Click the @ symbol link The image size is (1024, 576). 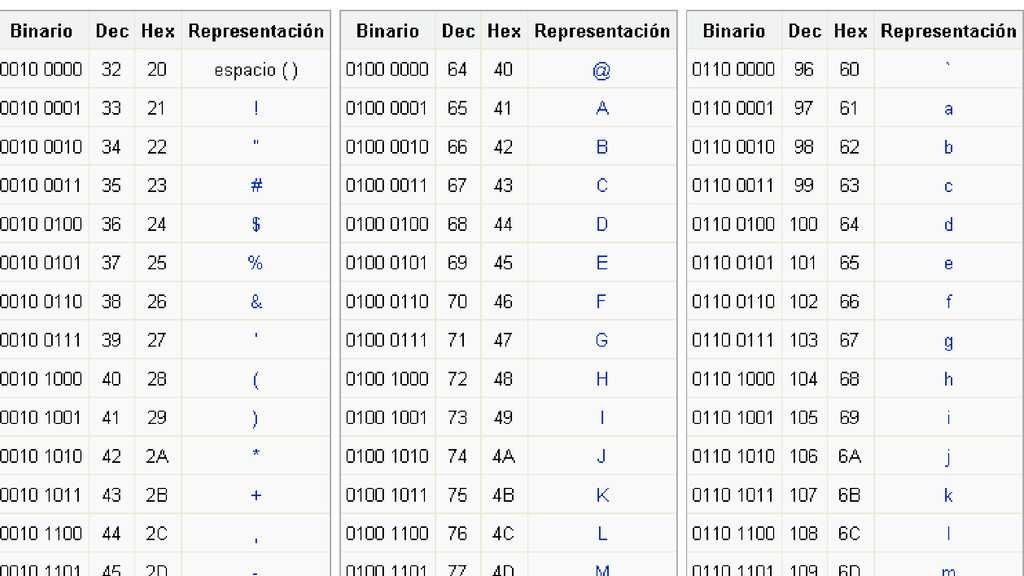point(601,70)
